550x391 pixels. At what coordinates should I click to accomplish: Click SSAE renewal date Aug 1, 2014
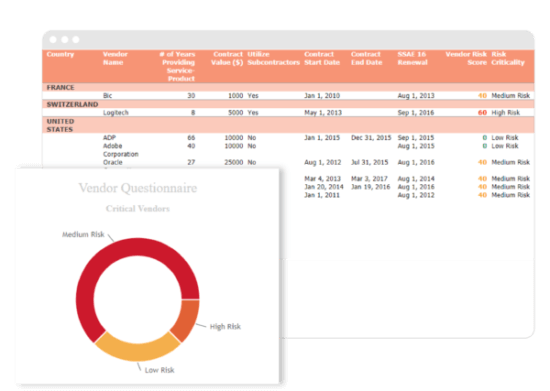(x=416, y=179)
